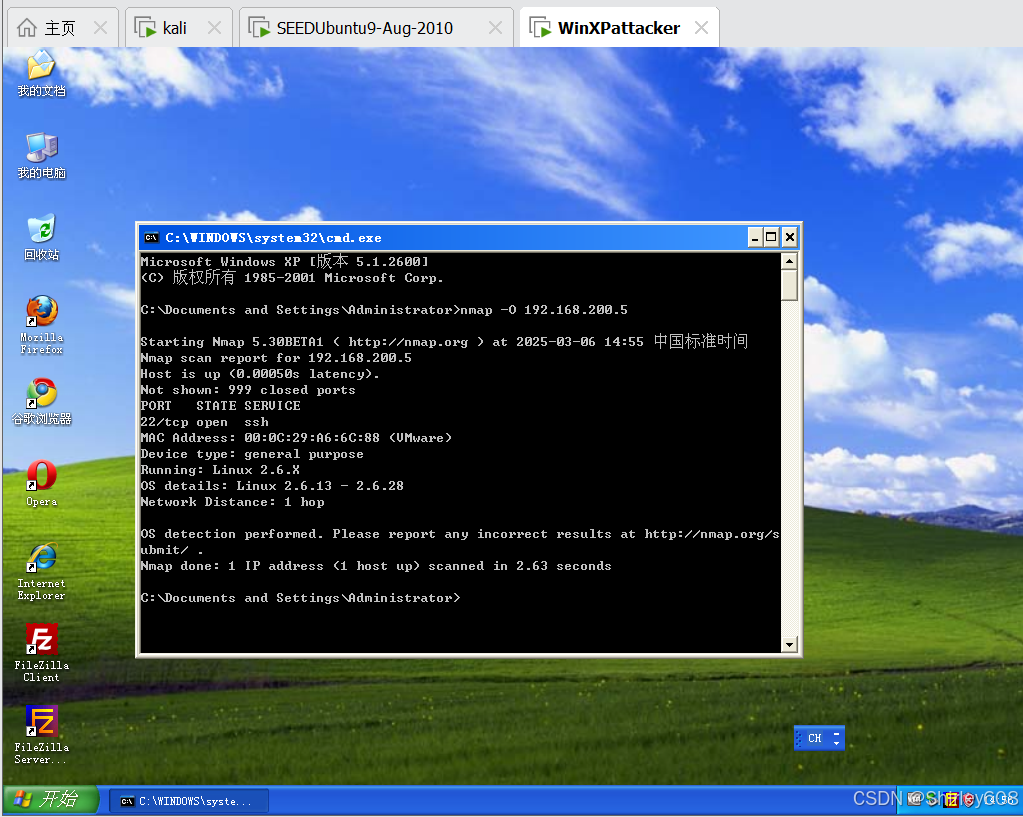The image size is (1023, 817).
Task: Click cmd.exe taskbar button
Action: point(189,801)
